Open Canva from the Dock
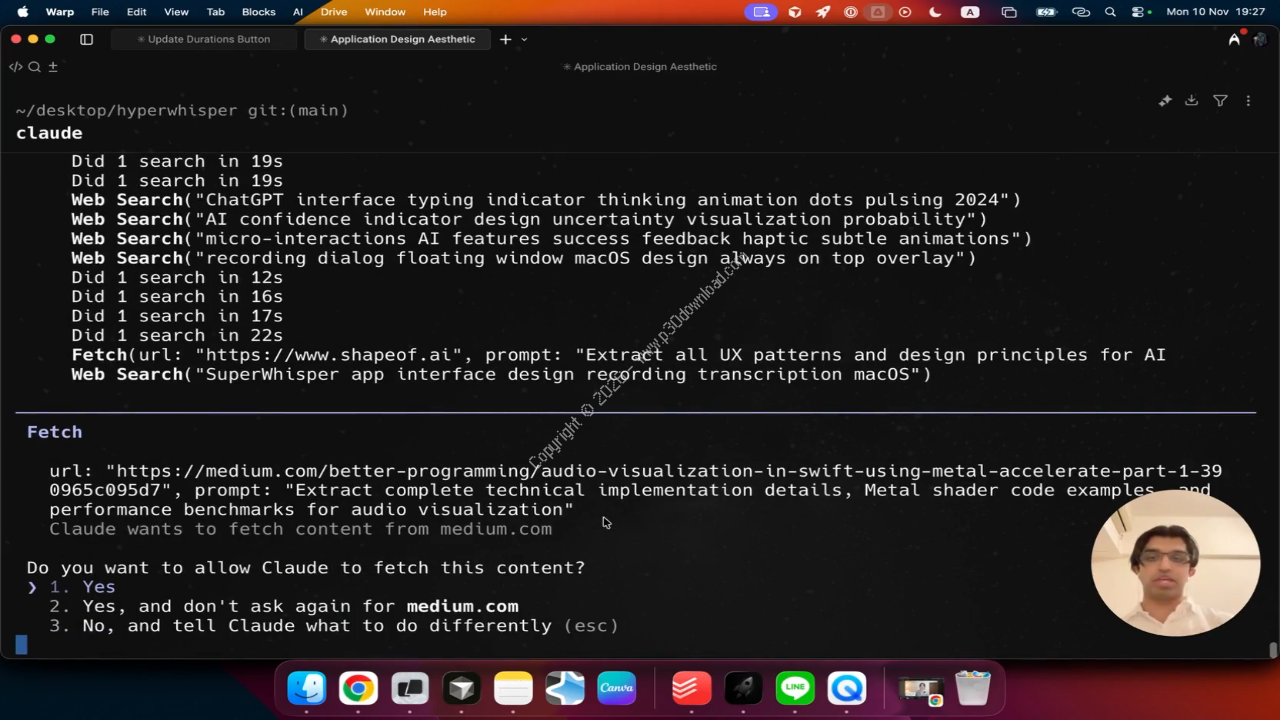The image size is (1280, 720). (x=616, y=688)
